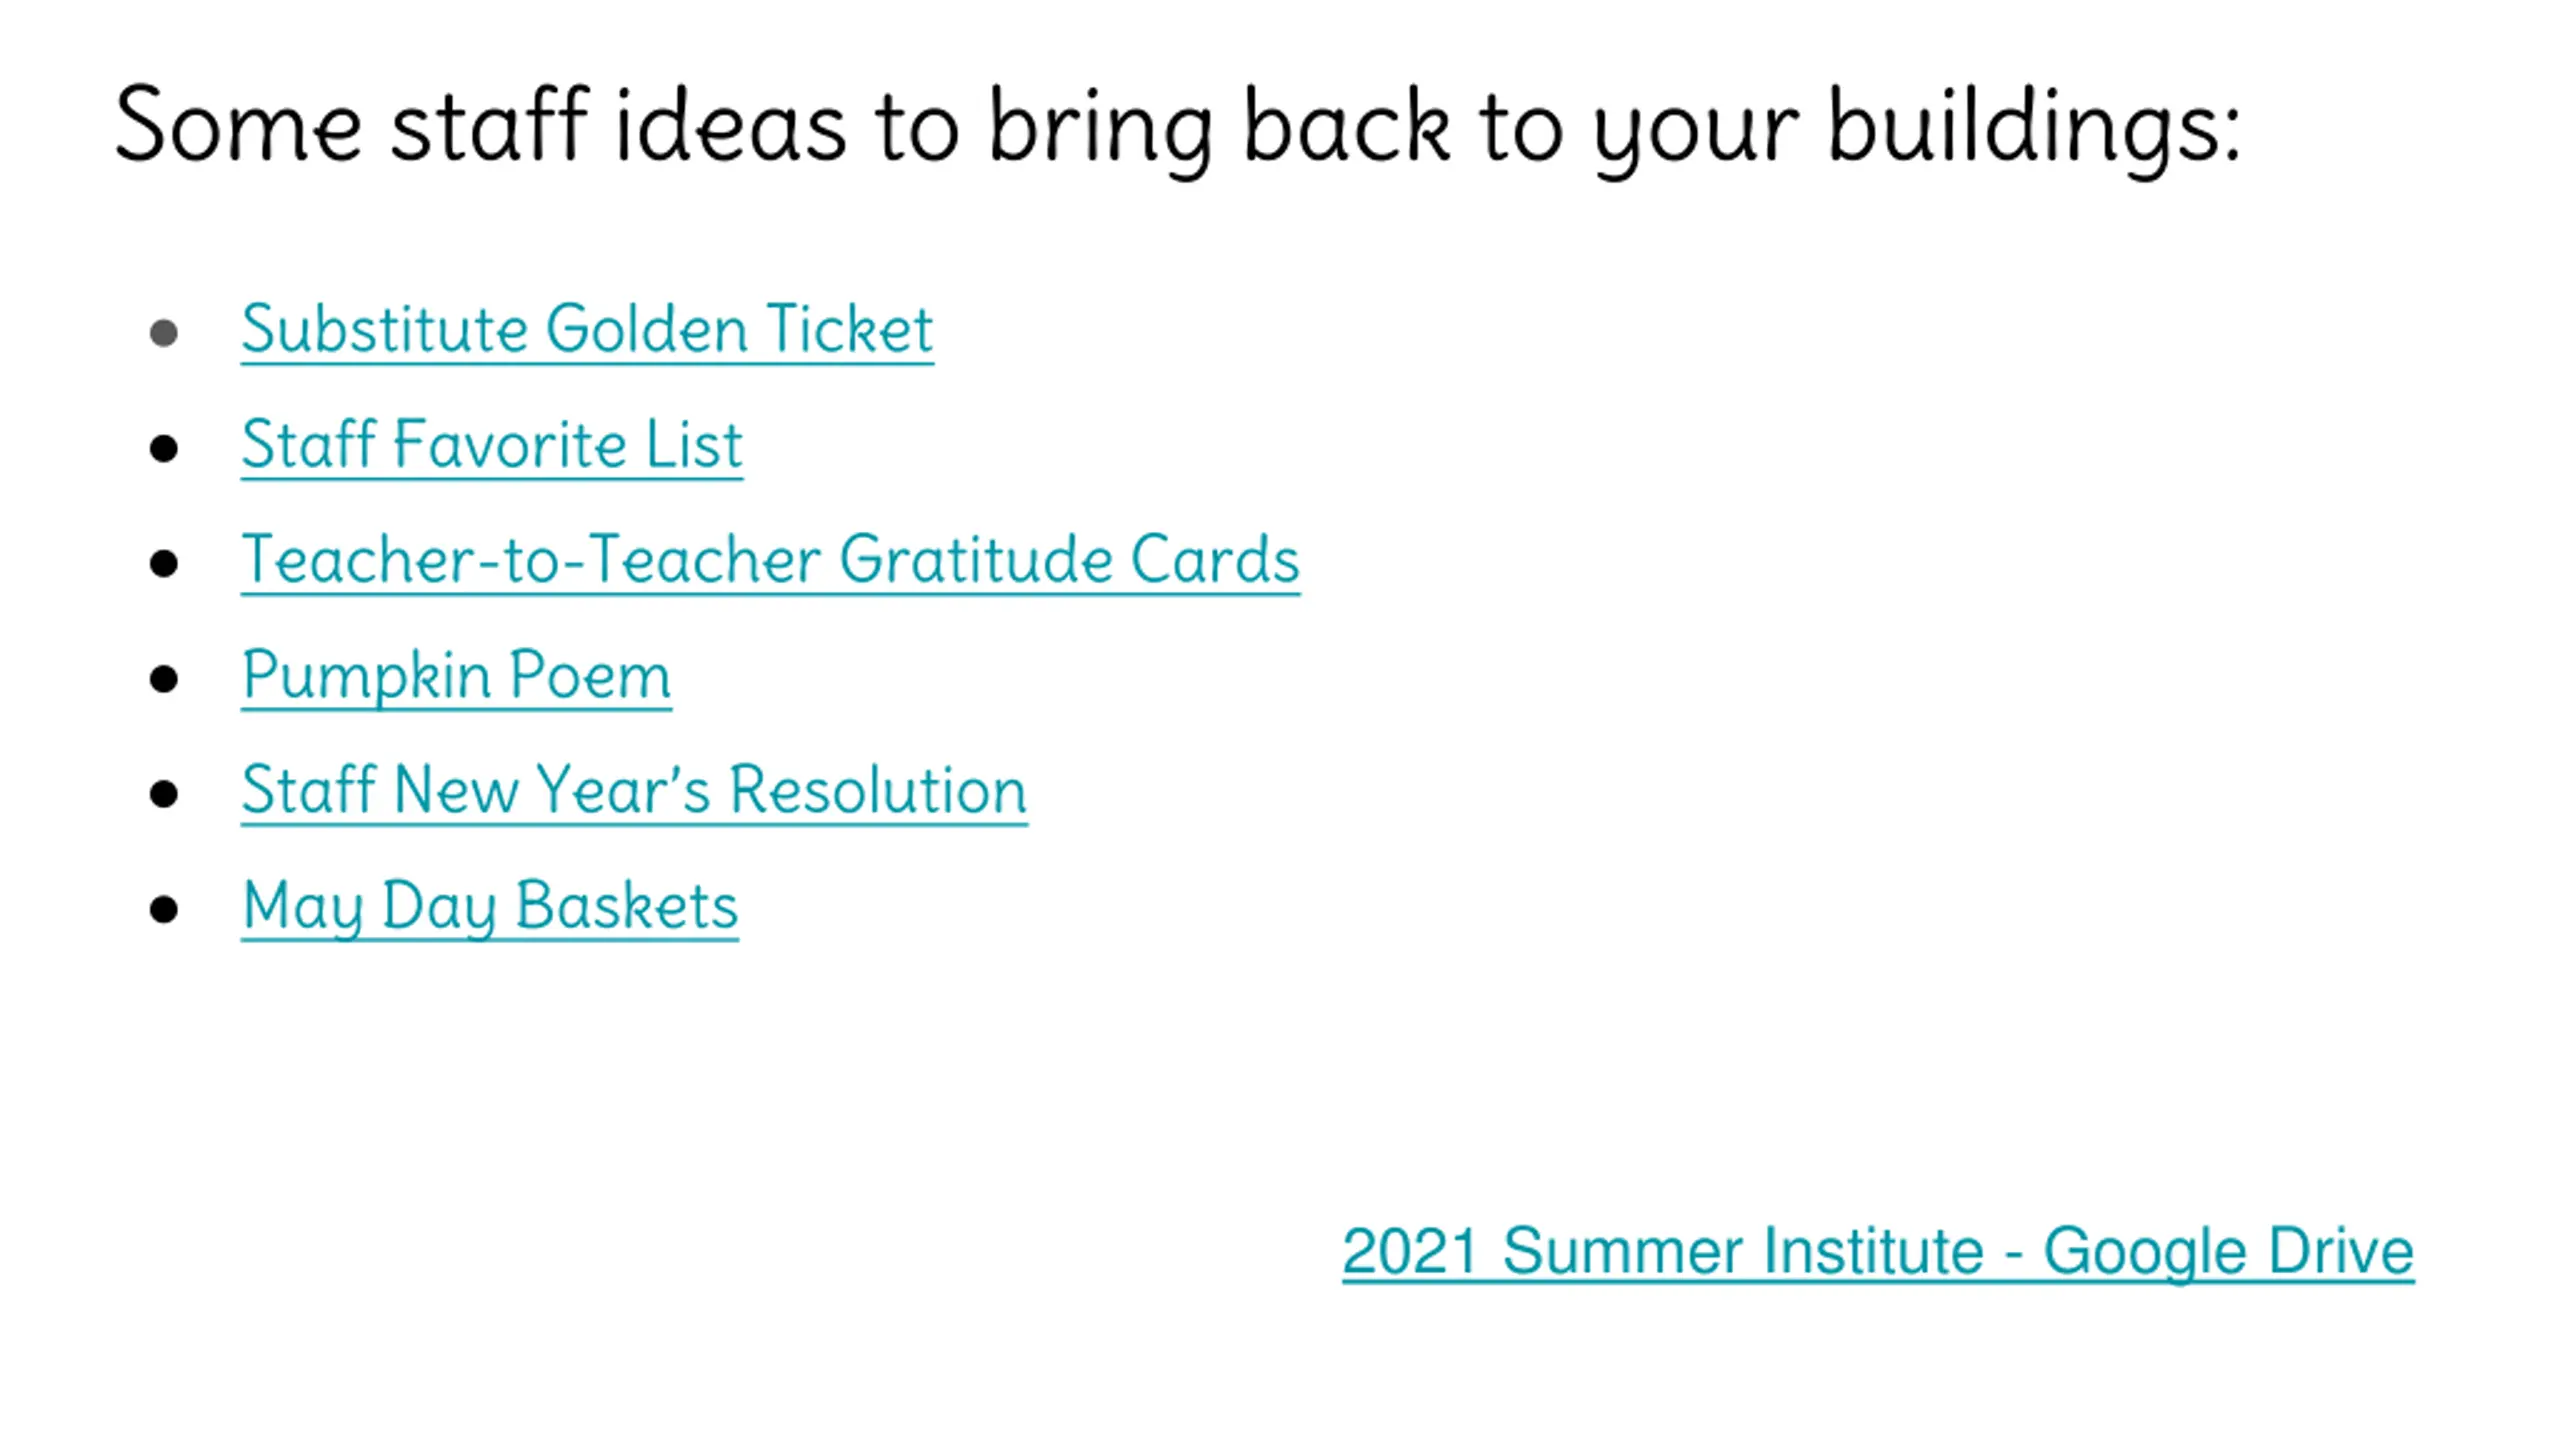Click the bullet before May Day Baskets
The image size is (2560, 1440).
[x=164, y=910]
